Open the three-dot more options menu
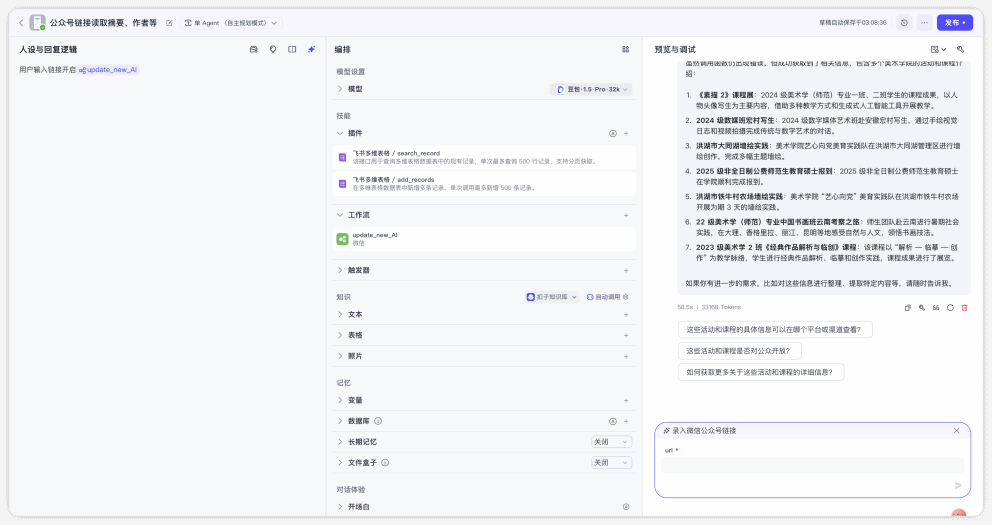The image size is (992, 525). tap(924, 22)
